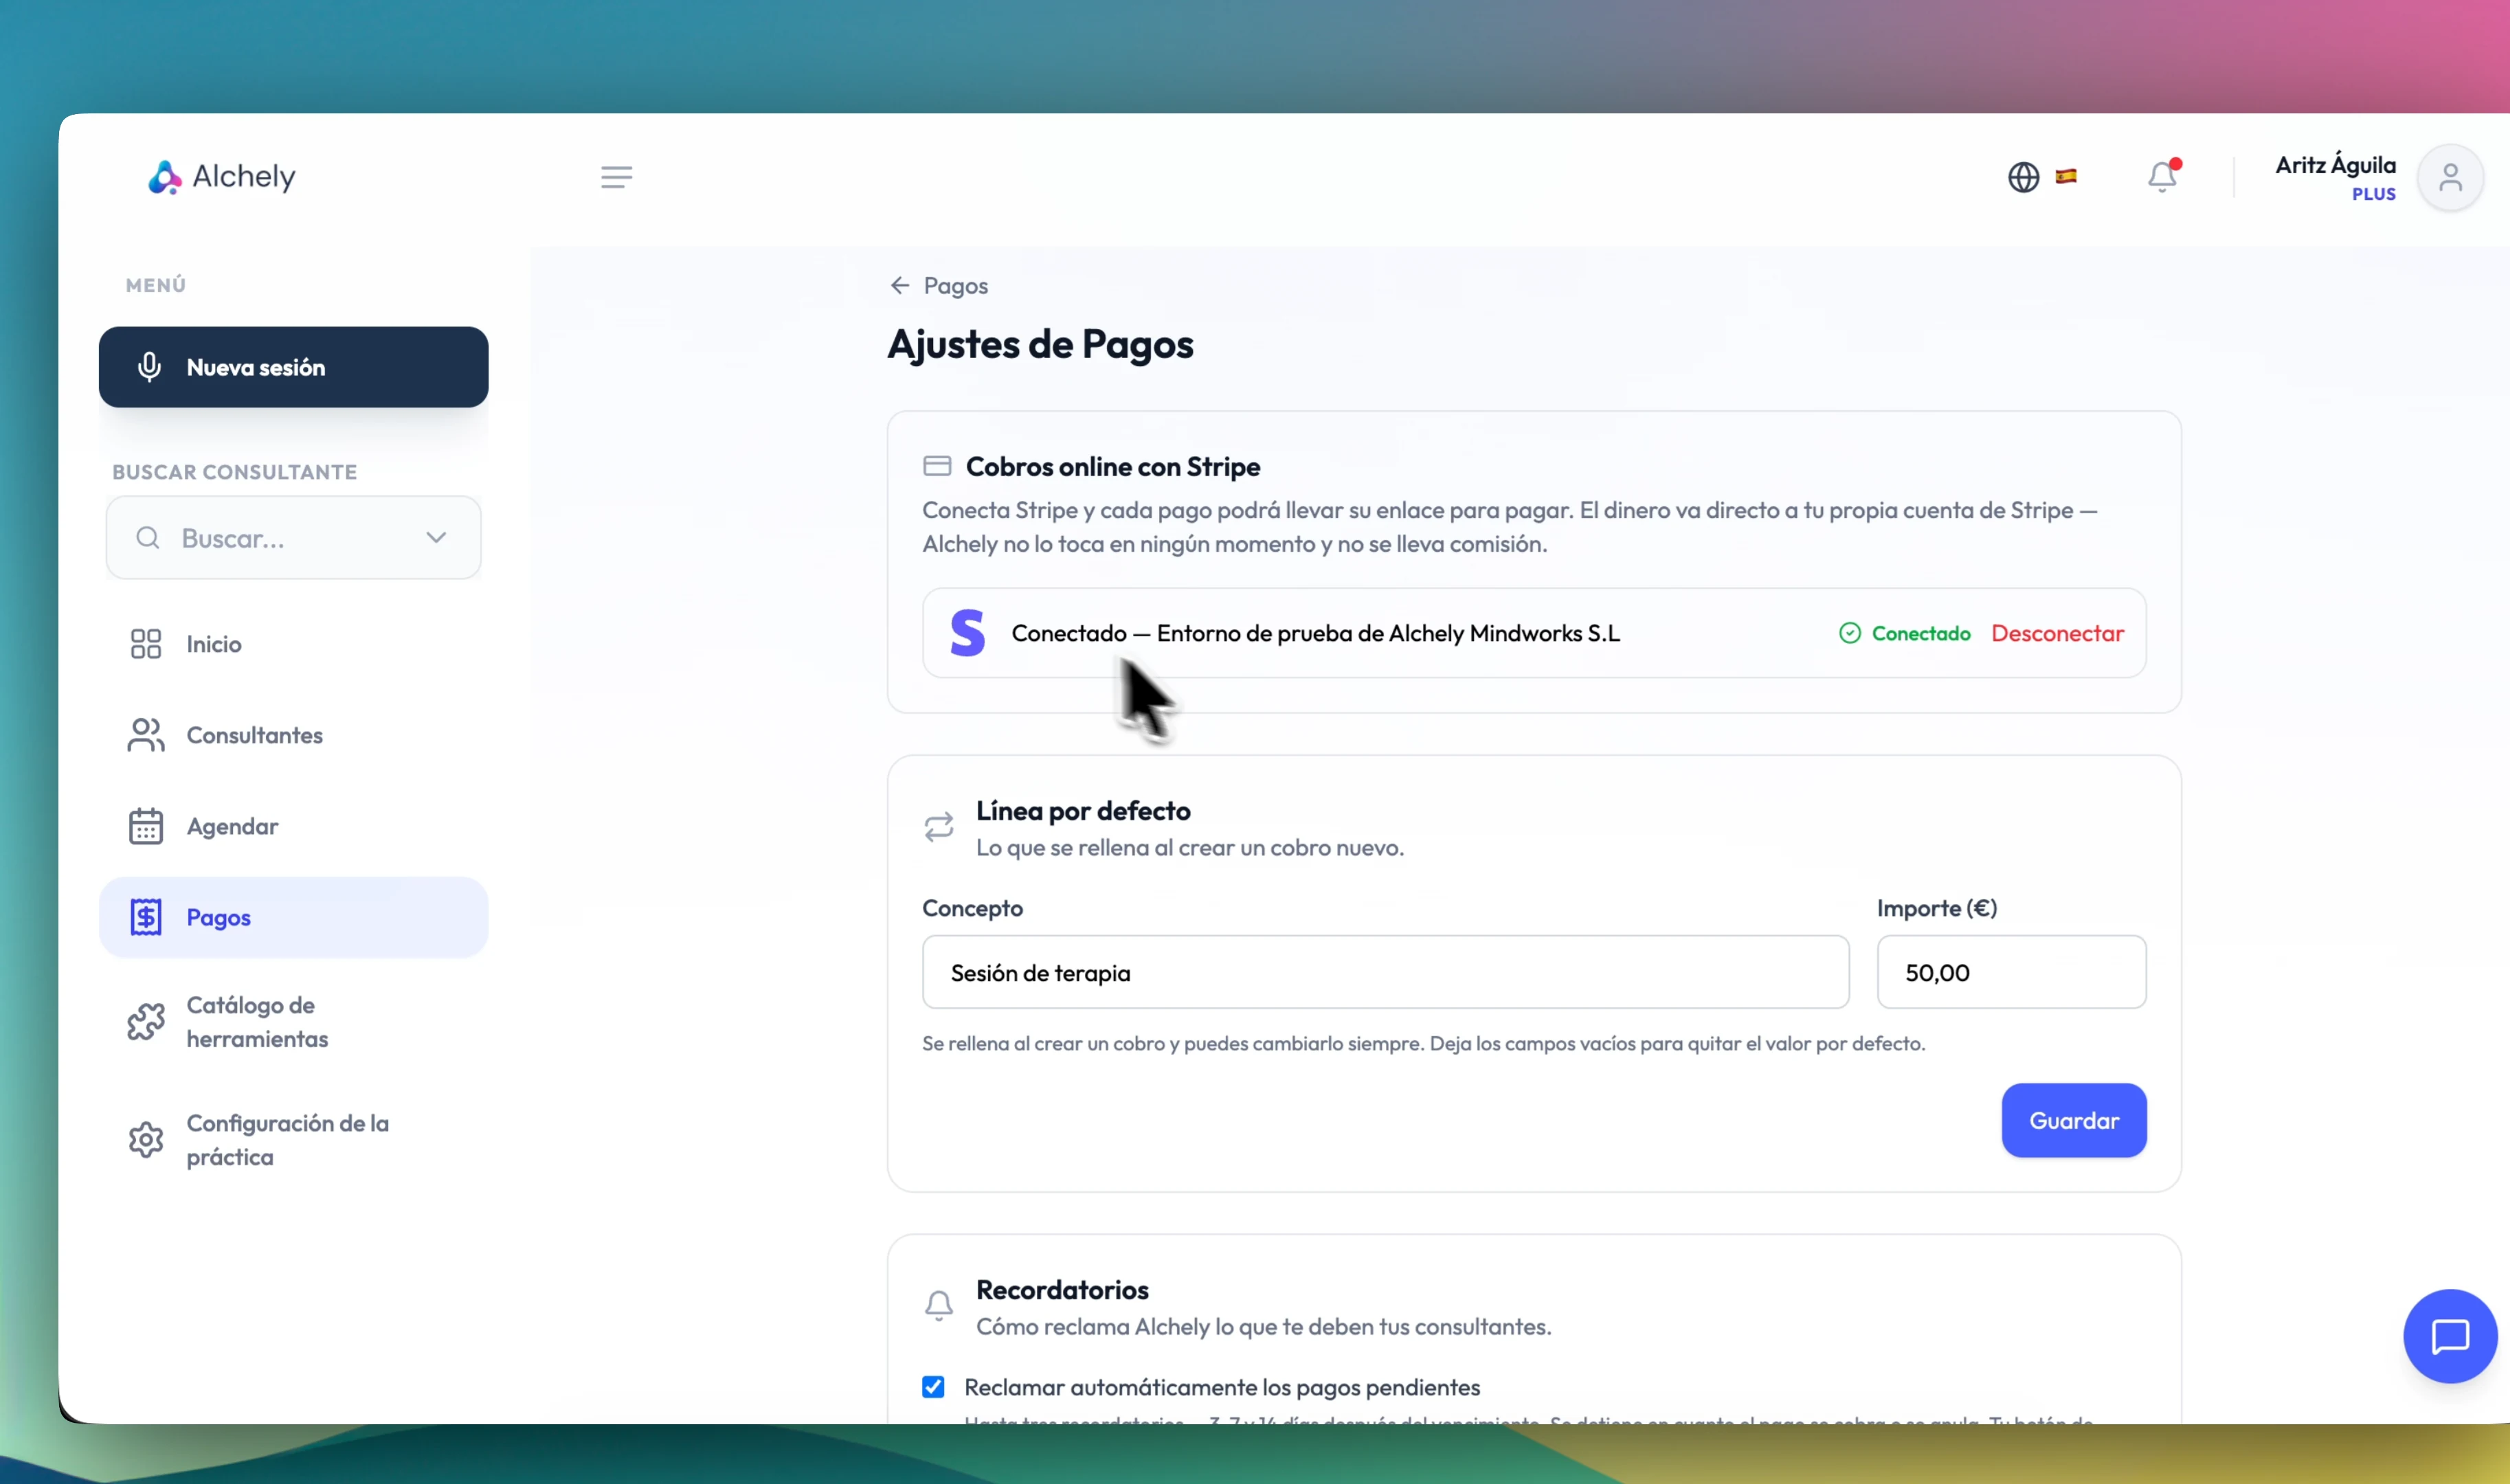
Task: Uncheck Reclamar automáticamente los pagos pendientes
Action: (933, 1387)
